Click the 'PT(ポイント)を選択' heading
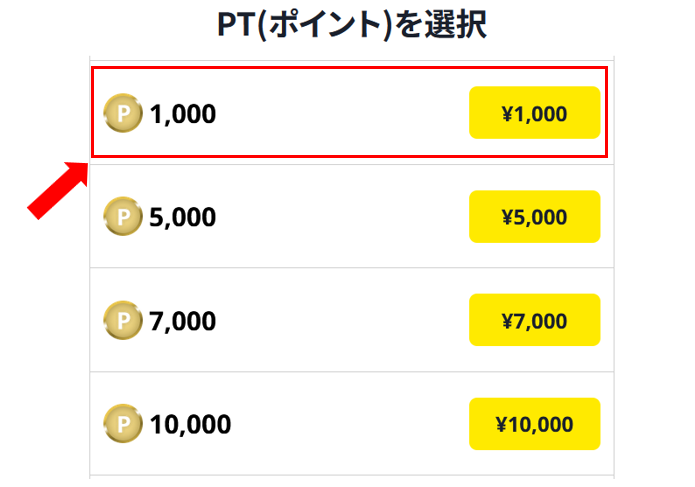The width and height of the screenshot is (695, 487). coord(352,25)
